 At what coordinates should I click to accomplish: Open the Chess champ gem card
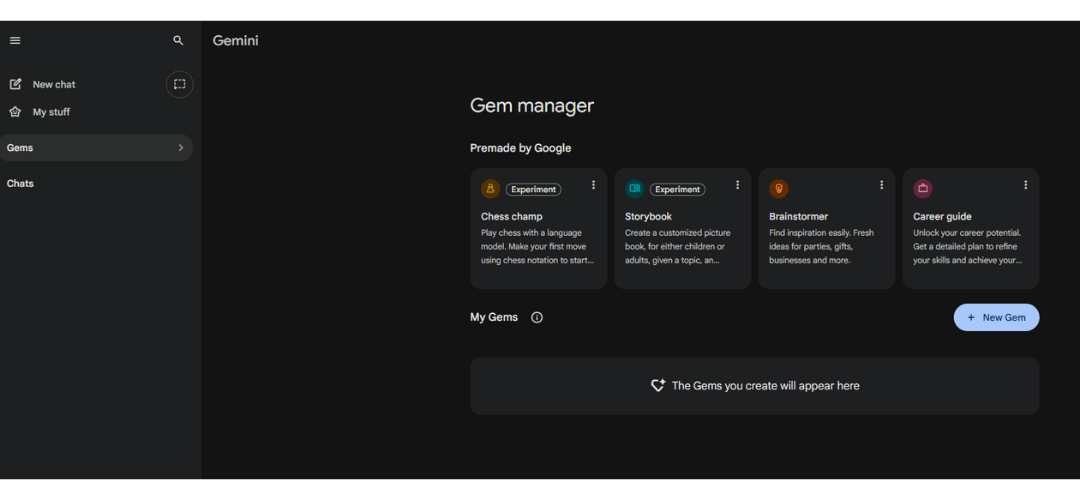(x=539, y=229)
